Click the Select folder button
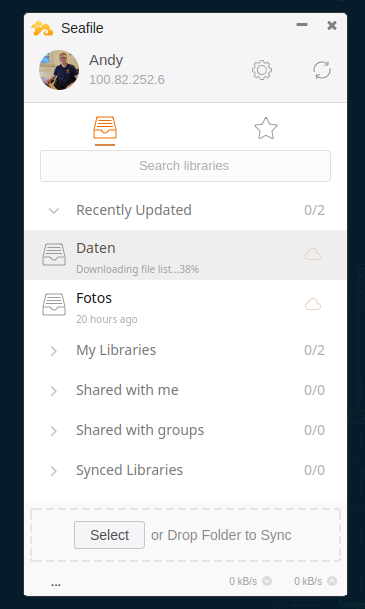 [110, 535]
